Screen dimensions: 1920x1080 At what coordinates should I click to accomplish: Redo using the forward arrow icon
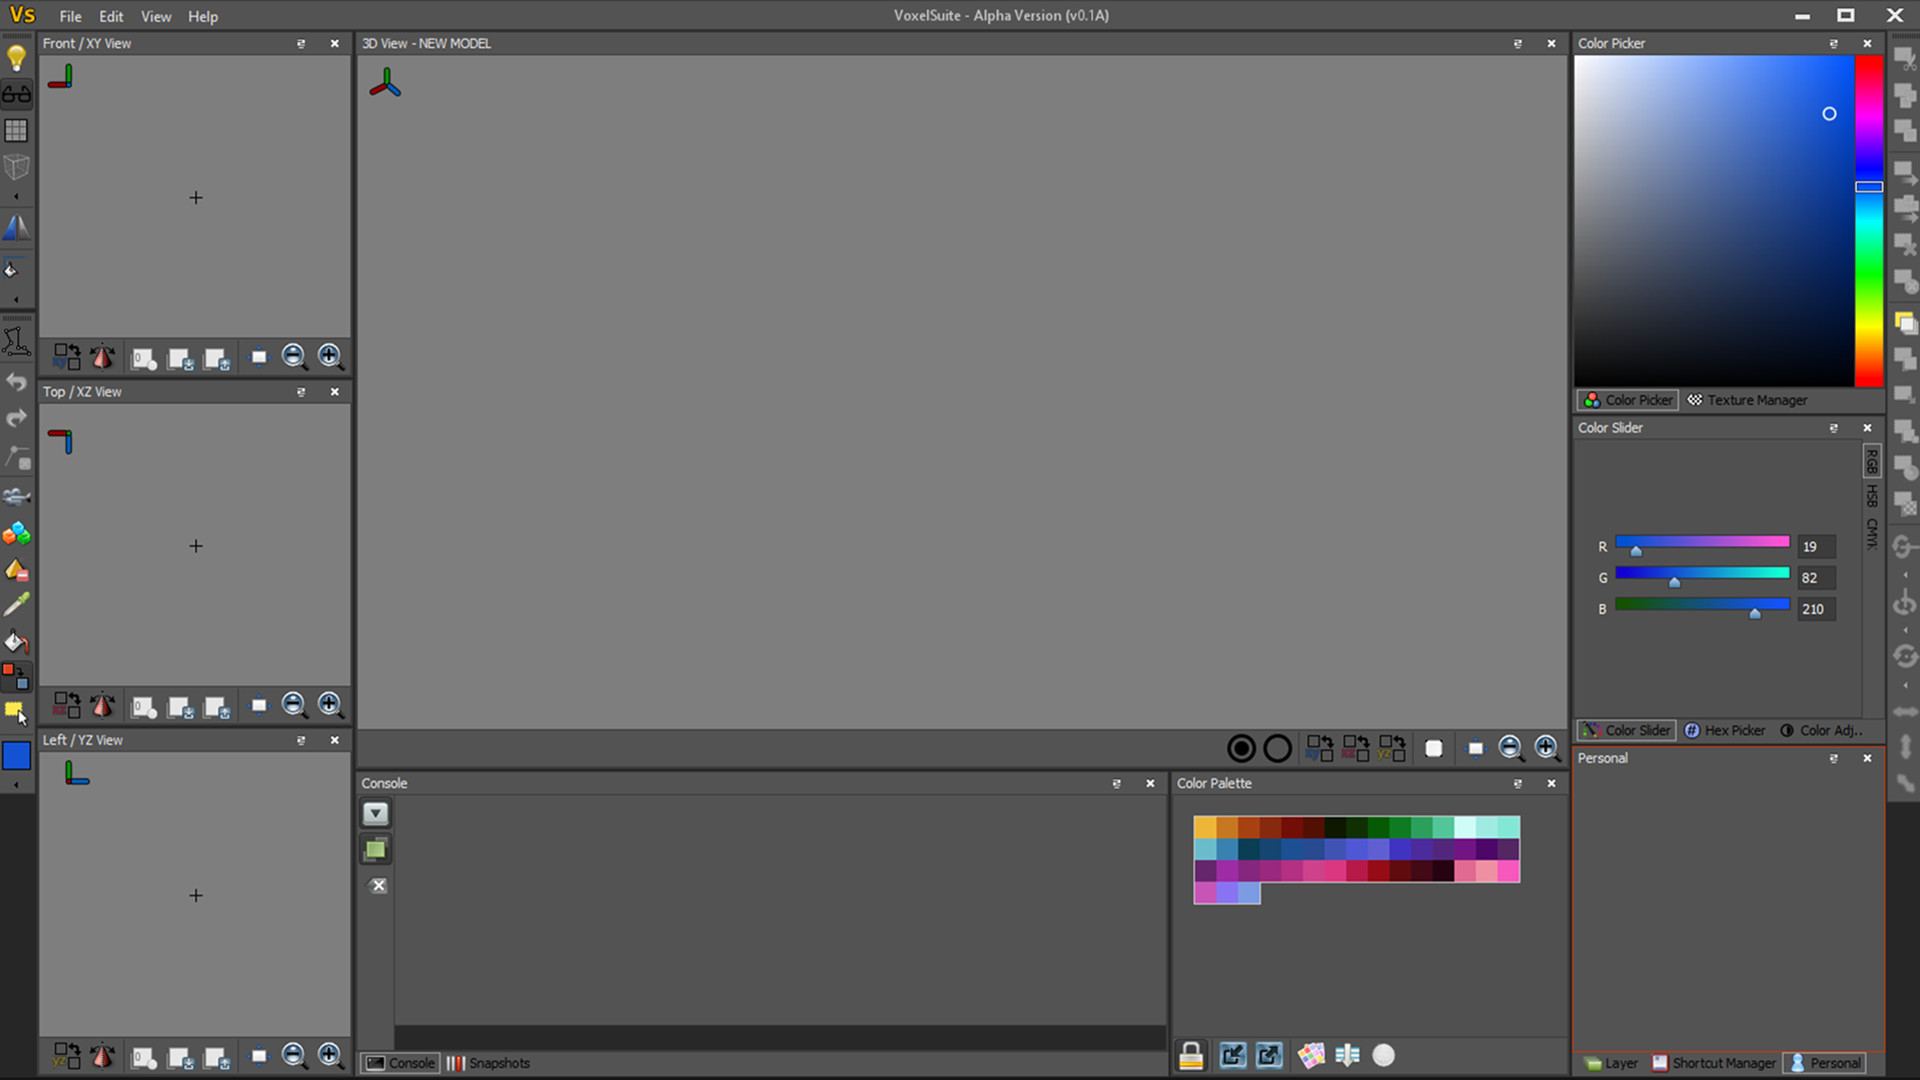tap(17, 418)
